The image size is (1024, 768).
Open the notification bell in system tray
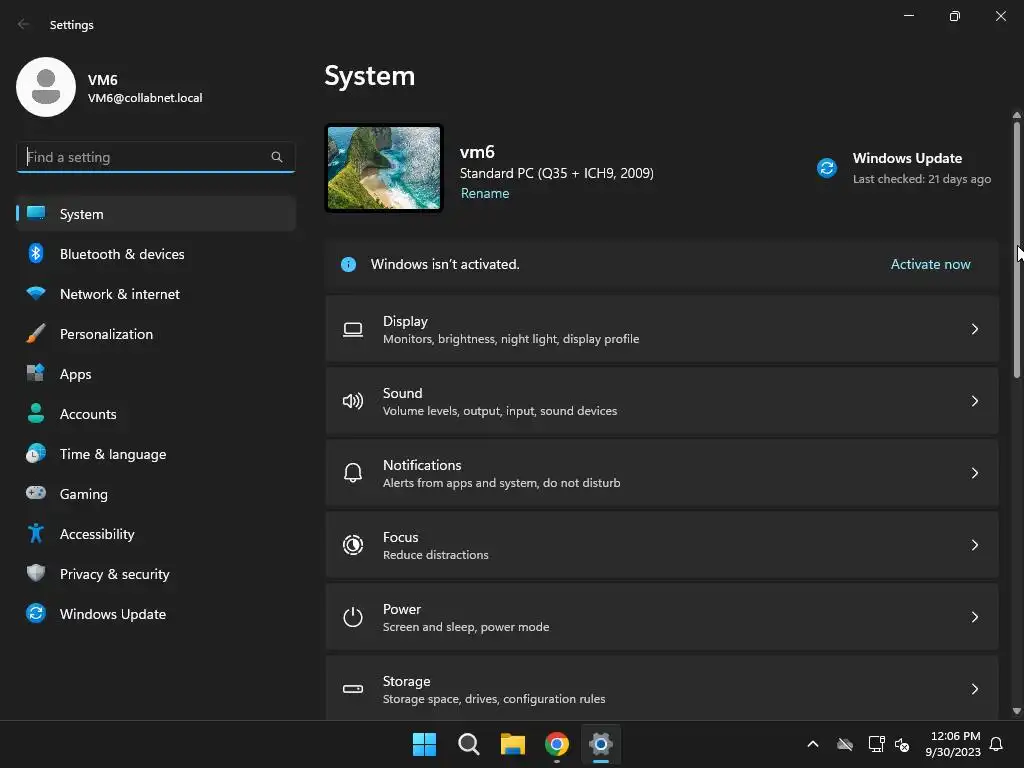(997, 744)
